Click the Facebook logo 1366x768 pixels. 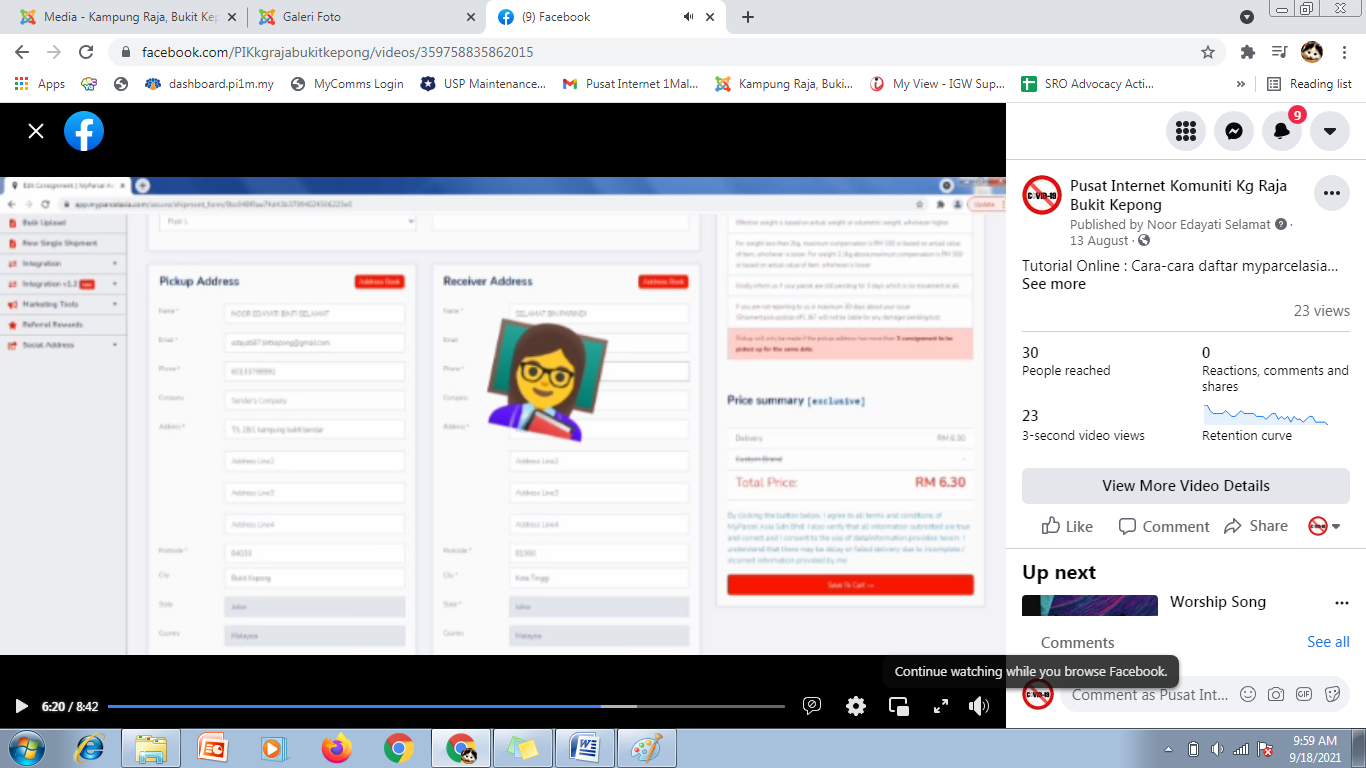tap(84, 131)
